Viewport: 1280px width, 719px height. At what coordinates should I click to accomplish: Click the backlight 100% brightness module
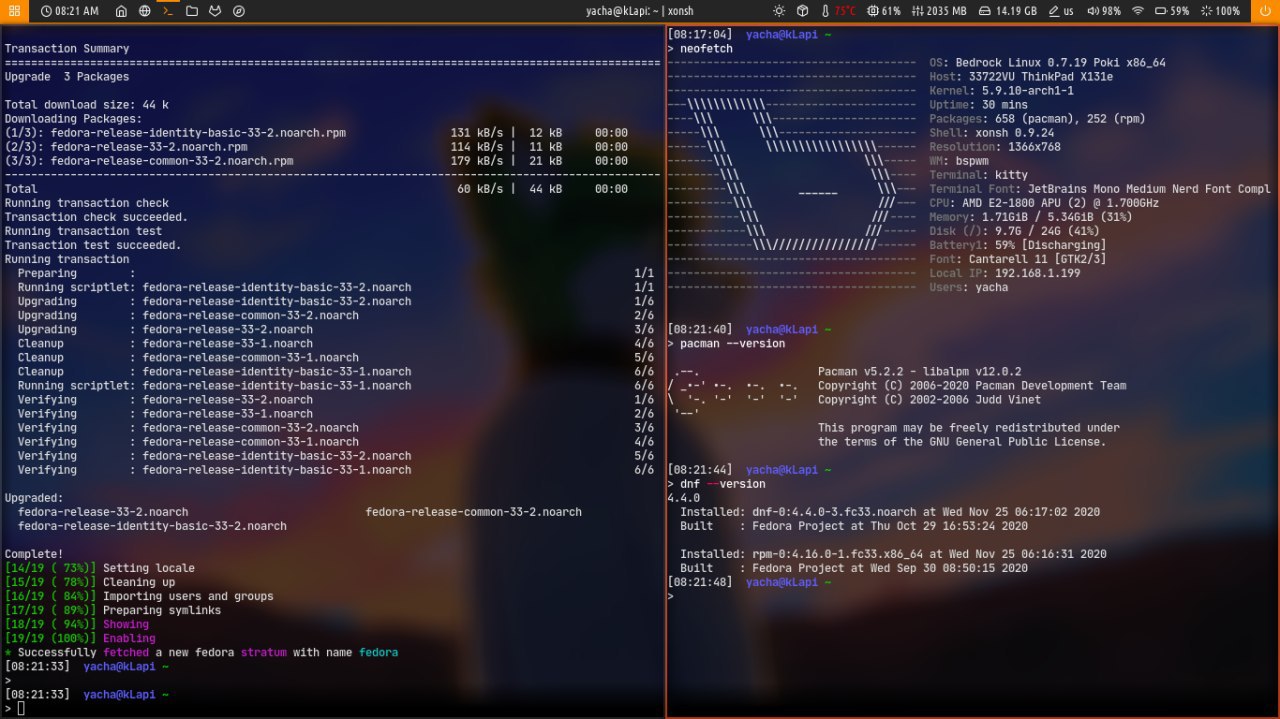pos(1220,11)
